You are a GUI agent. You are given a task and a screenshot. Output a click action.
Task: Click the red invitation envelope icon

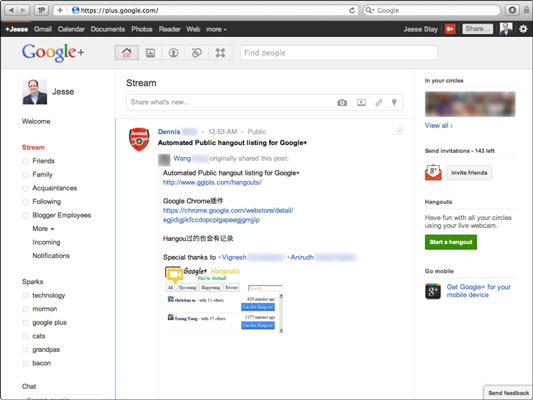433,173
